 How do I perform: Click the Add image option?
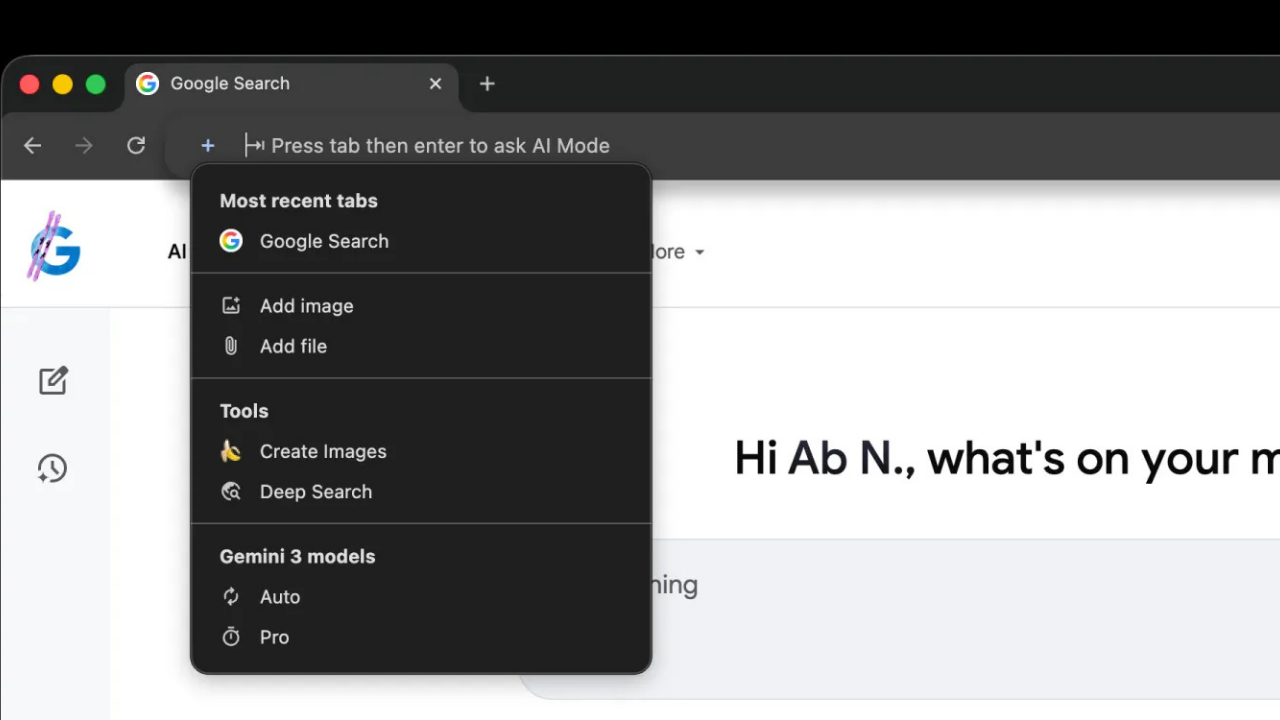point(306,306)
